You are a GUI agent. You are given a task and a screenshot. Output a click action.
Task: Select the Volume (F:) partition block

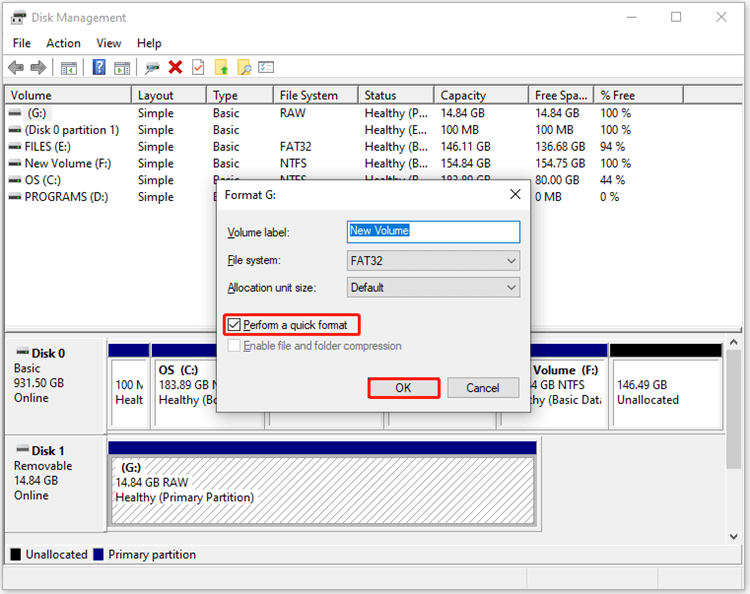(568, 392)
